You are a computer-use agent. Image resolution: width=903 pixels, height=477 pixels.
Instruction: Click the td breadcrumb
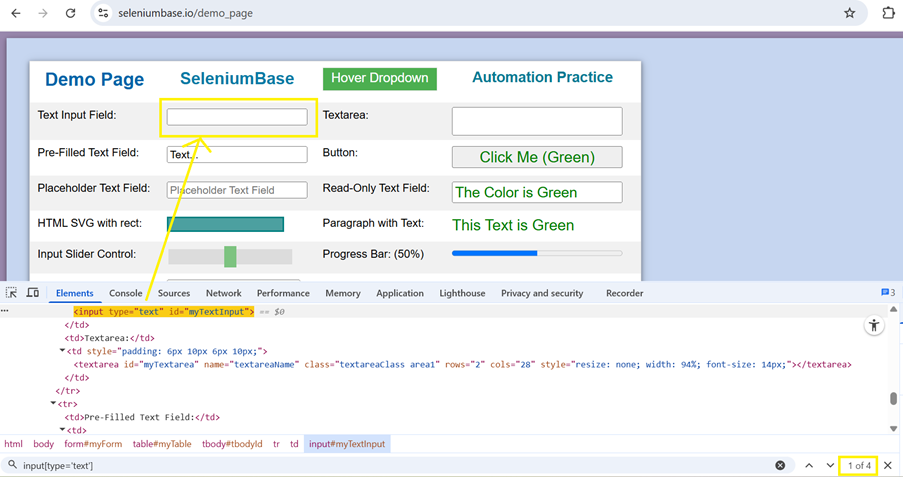click(294, 444)
